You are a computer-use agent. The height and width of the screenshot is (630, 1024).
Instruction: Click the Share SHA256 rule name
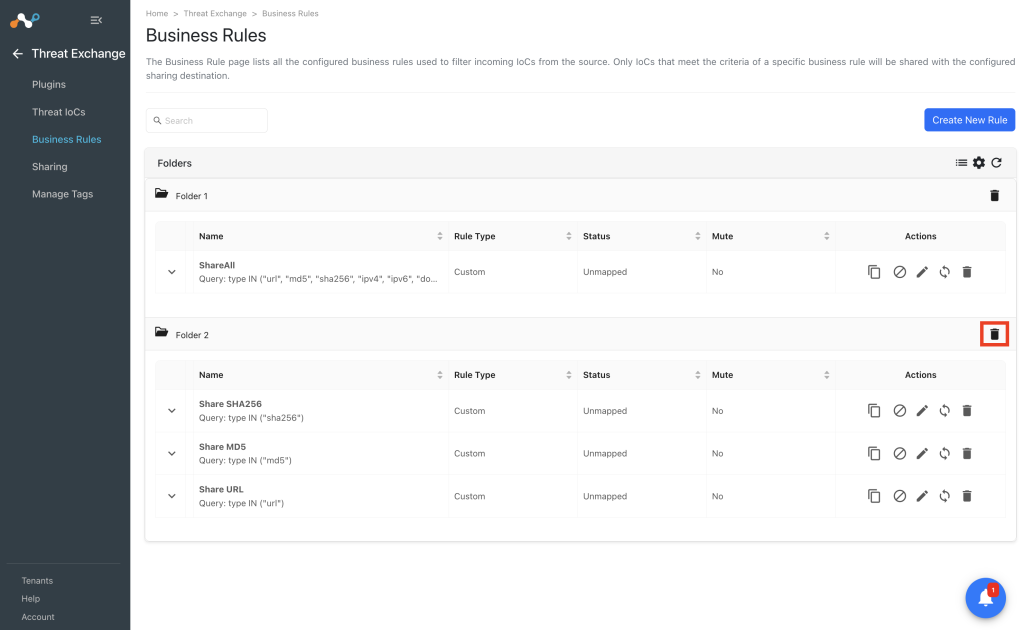click(231, 404)
